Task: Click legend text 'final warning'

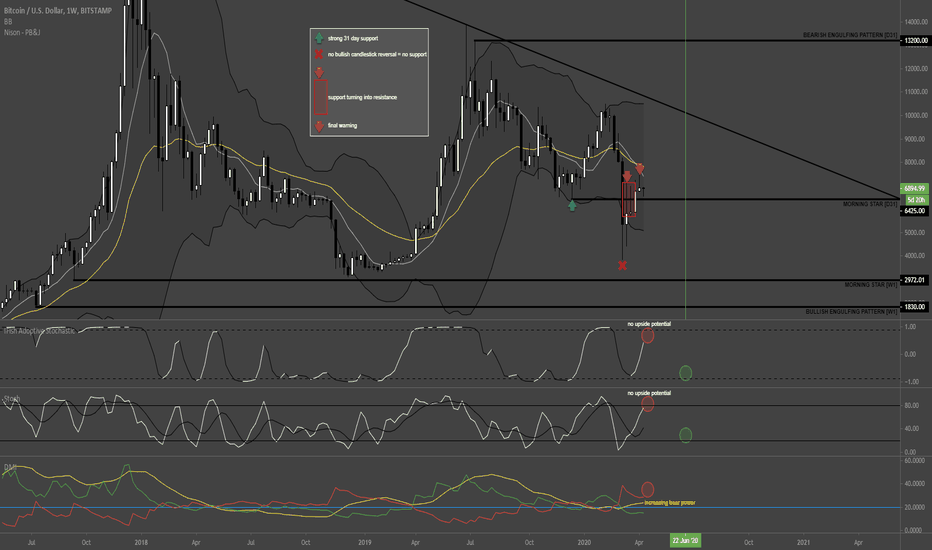Action: (x=342, y=125)
